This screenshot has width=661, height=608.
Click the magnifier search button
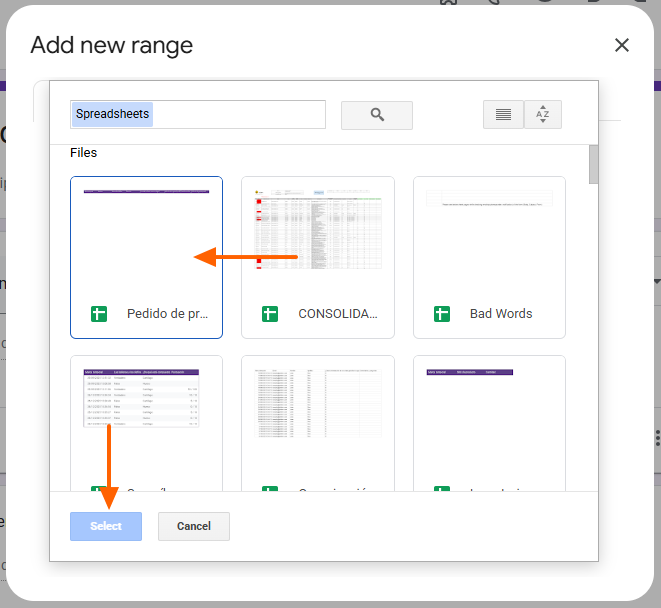tap(376, 115)
